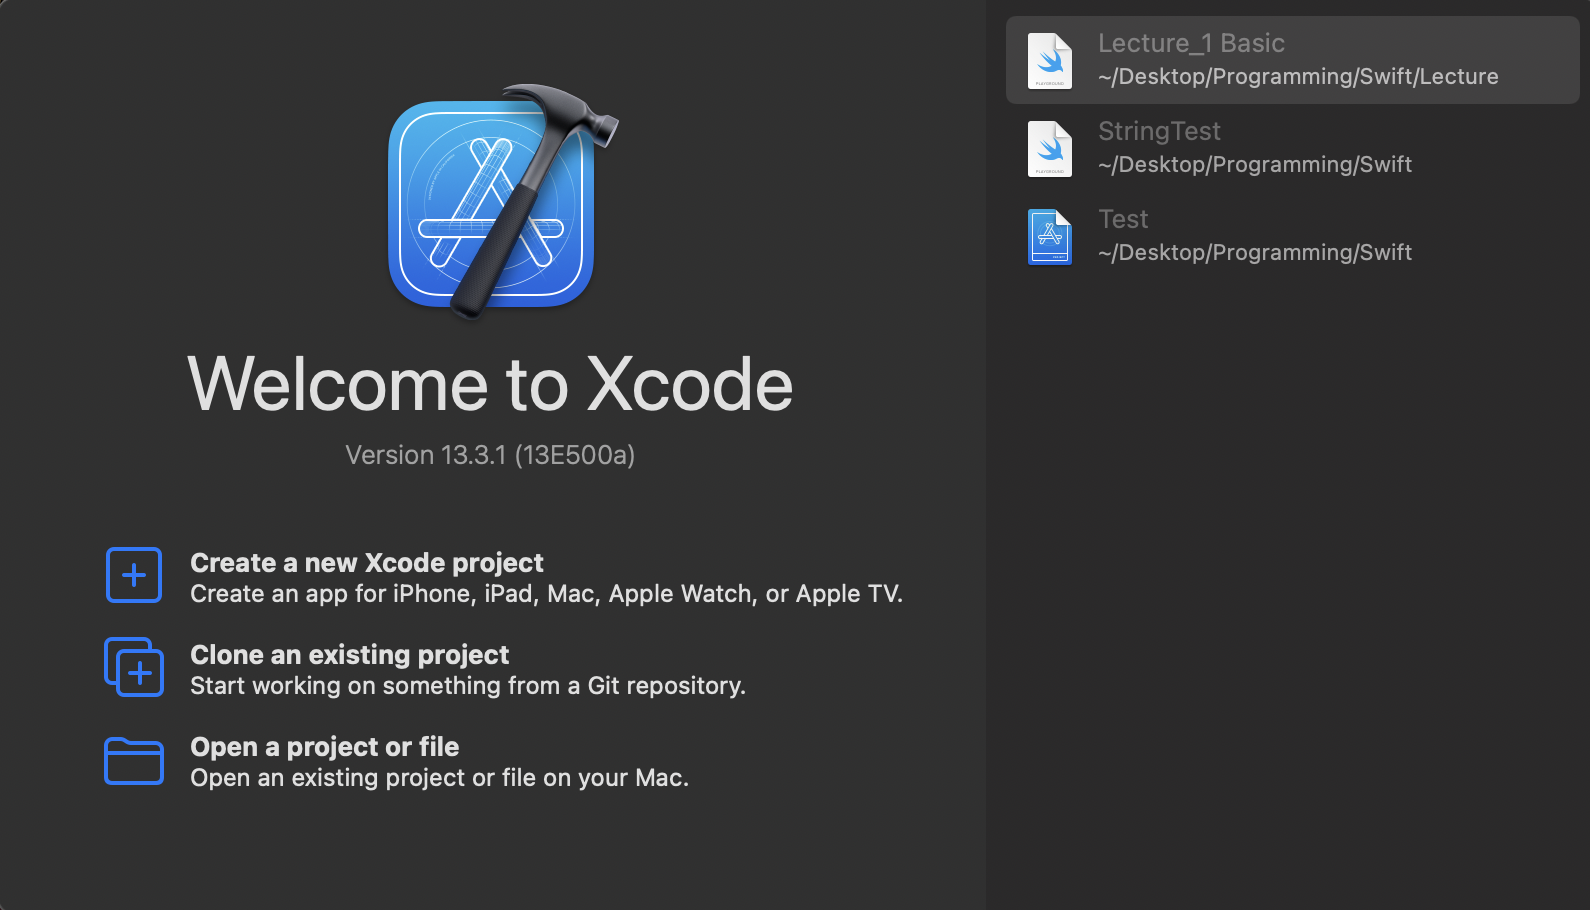Click the clone project duplicate-plus icon
1590x910 pixels.
tap(134, 667)
